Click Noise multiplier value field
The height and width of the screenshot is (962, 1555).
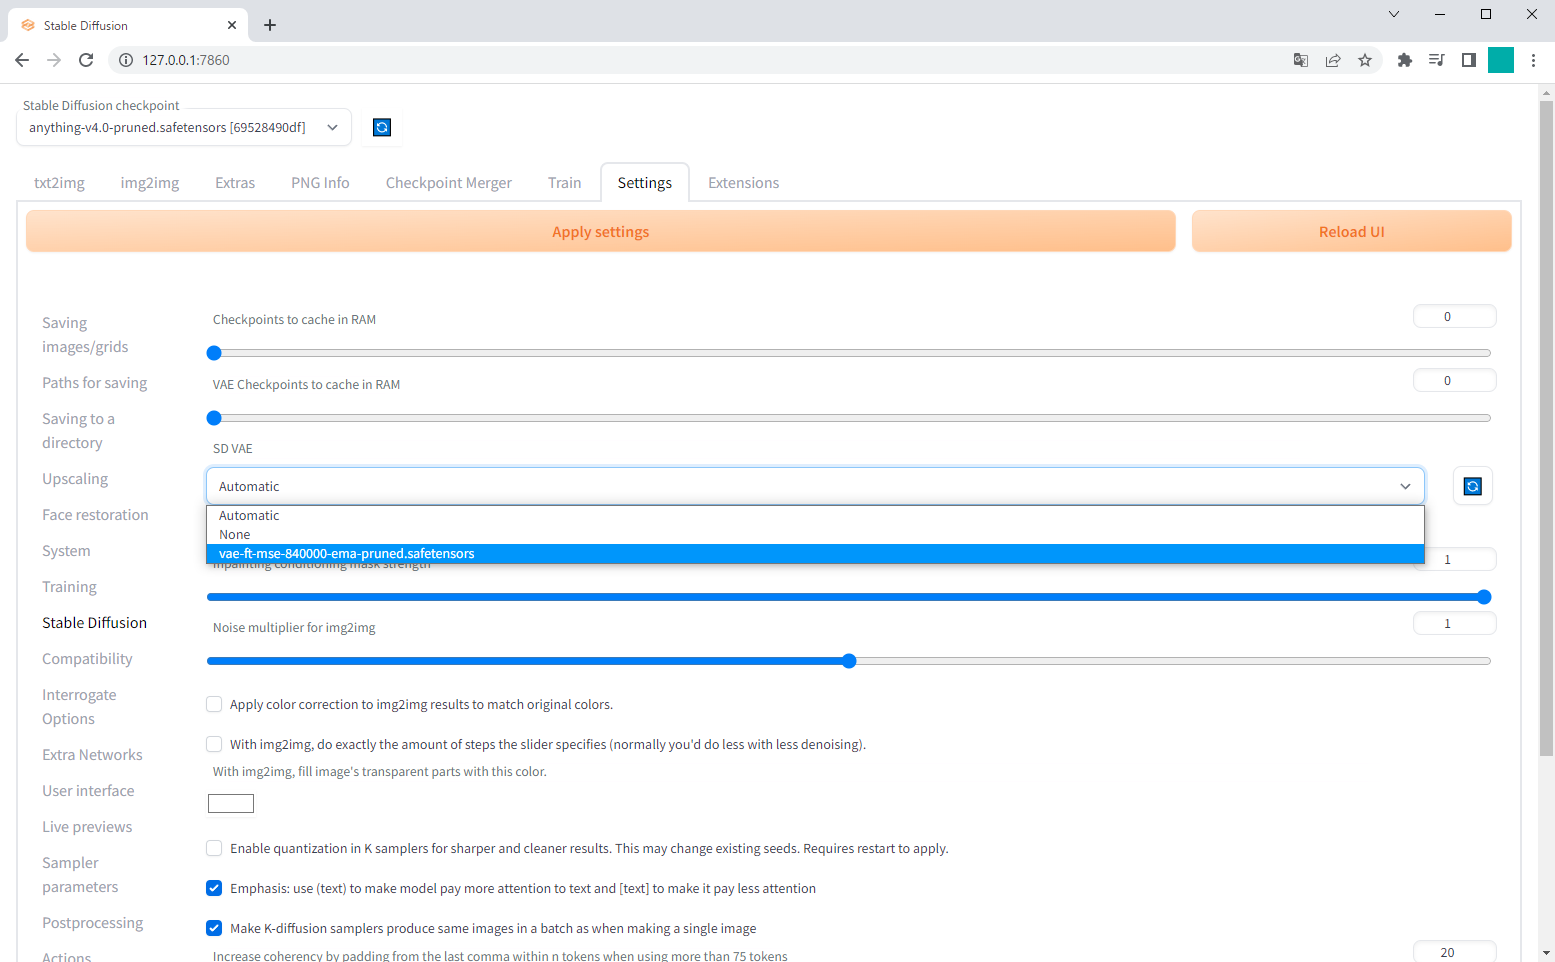(1454, 624)
